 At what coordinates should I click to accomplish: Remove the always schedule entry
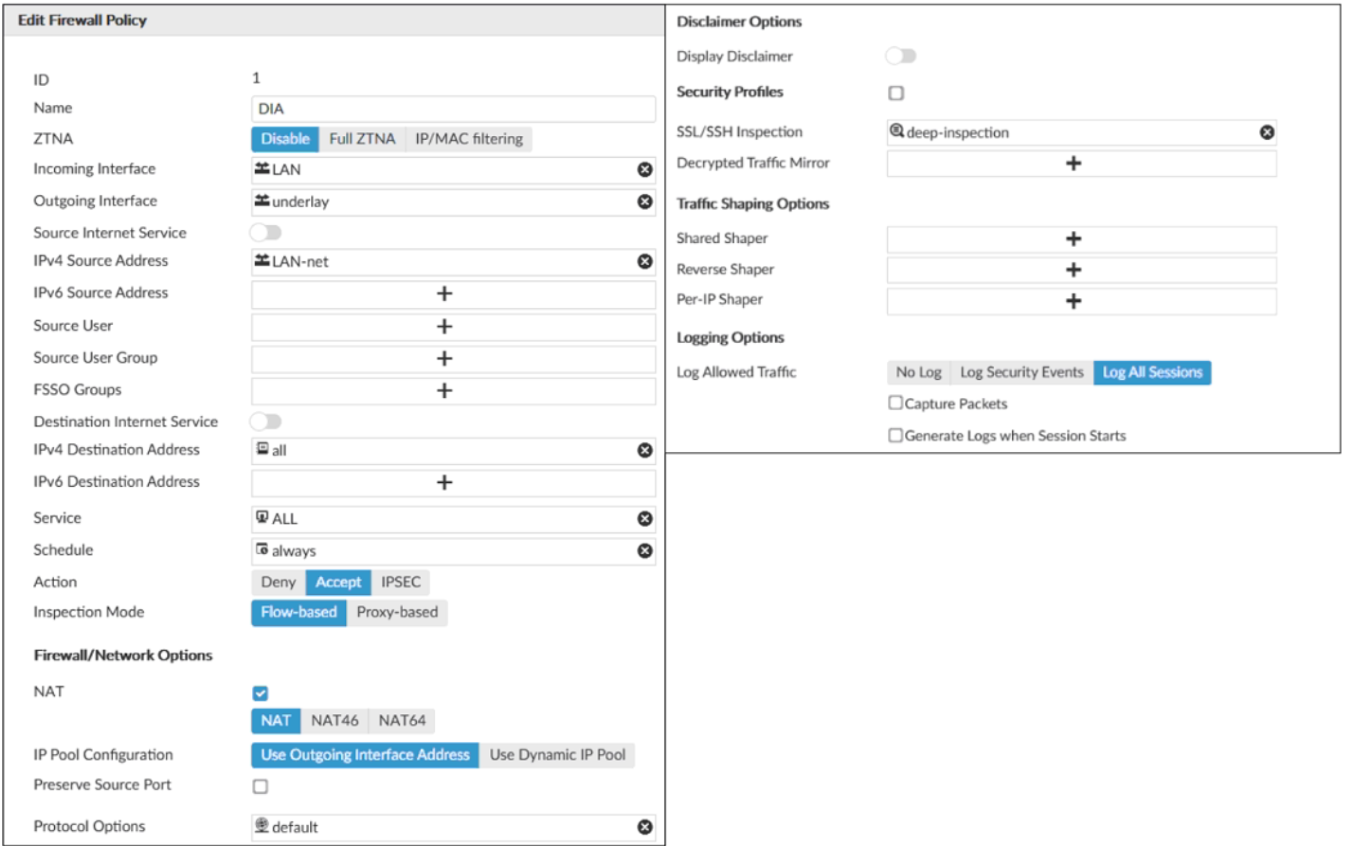tap(645, 551)
